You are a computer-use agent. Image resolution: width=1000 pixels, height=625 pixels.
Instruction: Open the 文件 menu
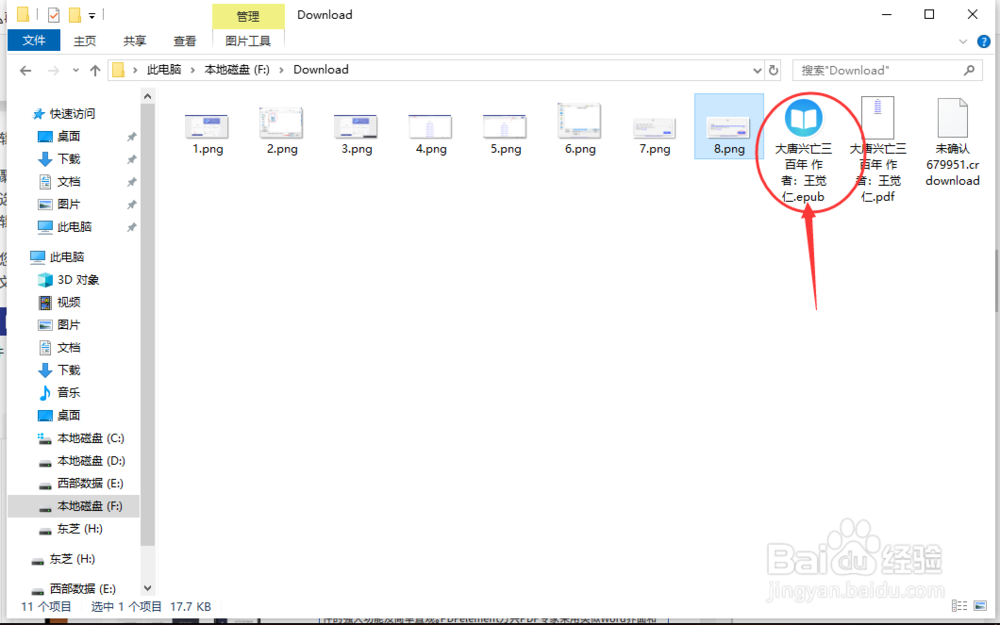[x=34, y=41]
